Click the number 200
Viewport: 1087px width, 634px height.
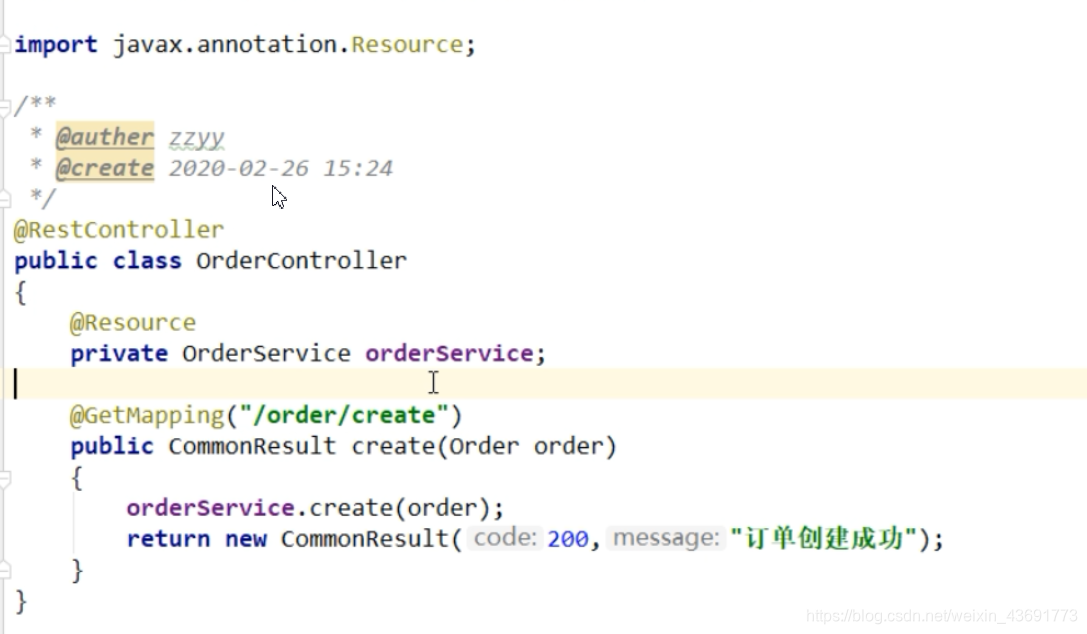[x=568, y=539]
